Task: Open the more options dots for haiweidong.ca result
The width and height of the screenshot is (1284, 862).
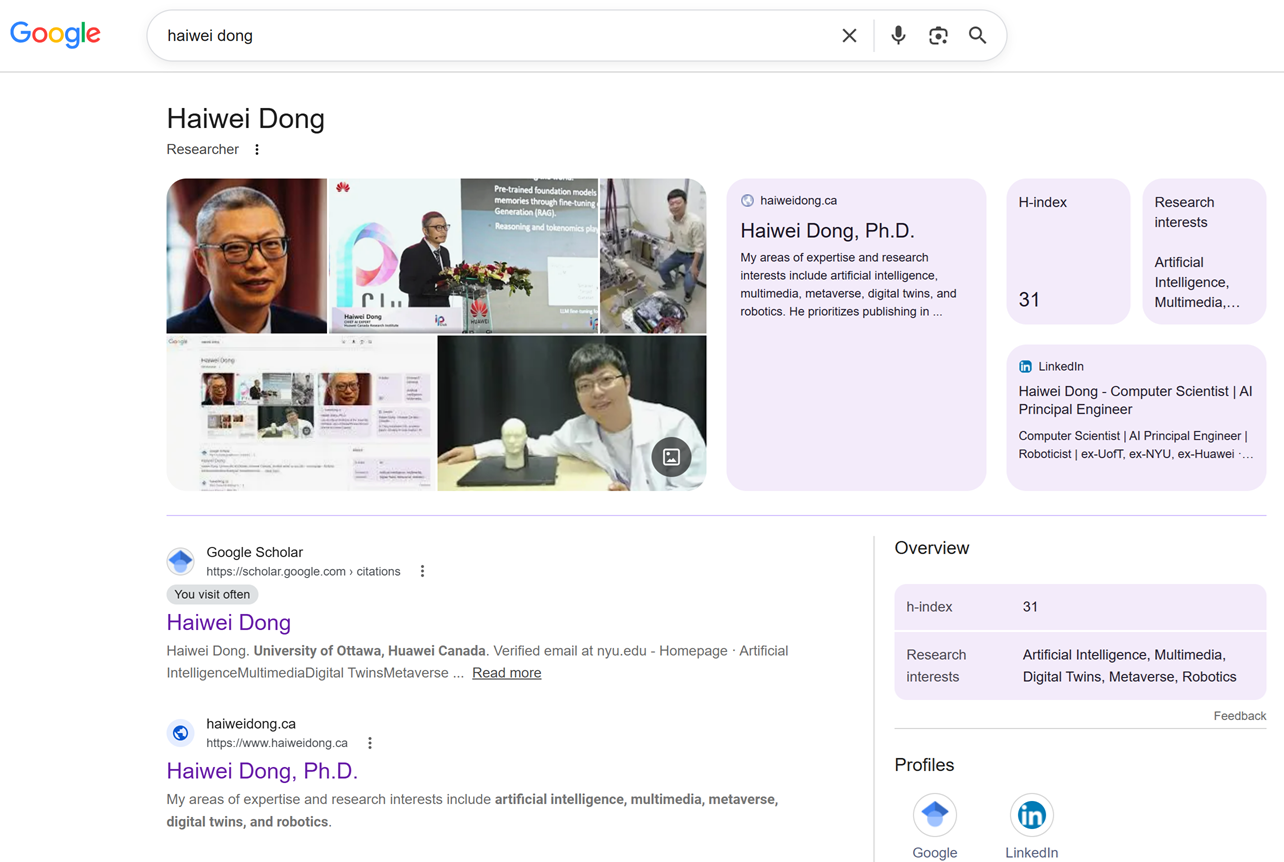Action: click(x=370, y=743)
